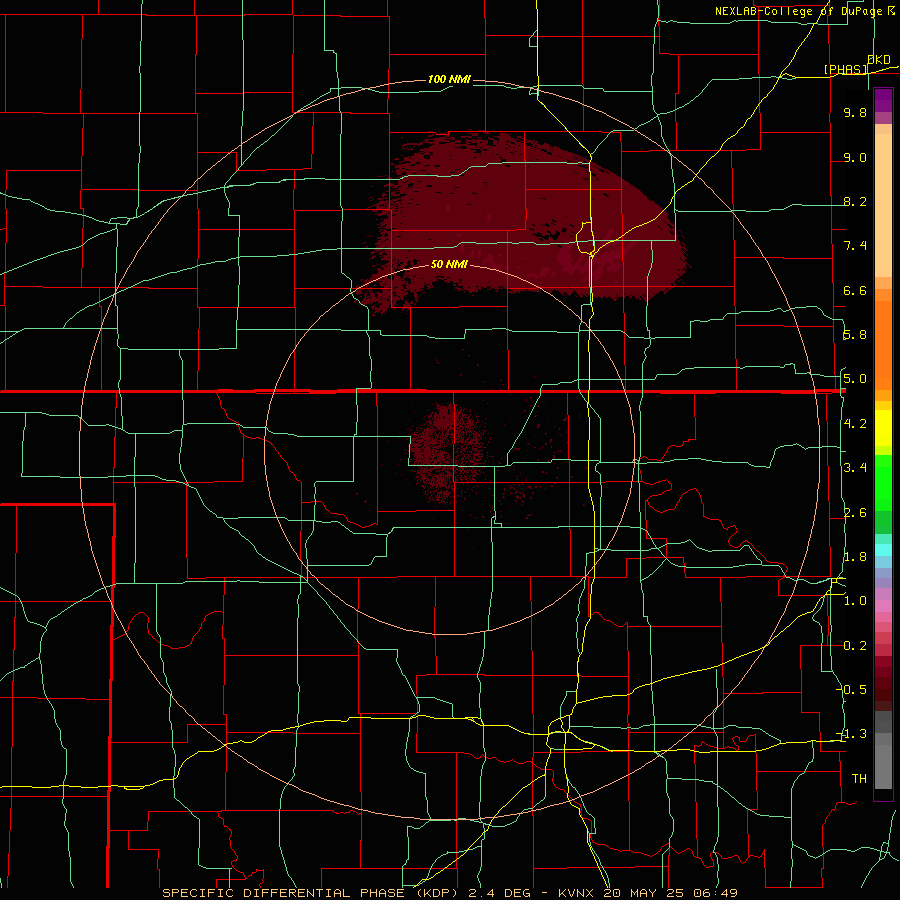
Task: Click the 1.0 value on color scale
Action: coord(855,601)
